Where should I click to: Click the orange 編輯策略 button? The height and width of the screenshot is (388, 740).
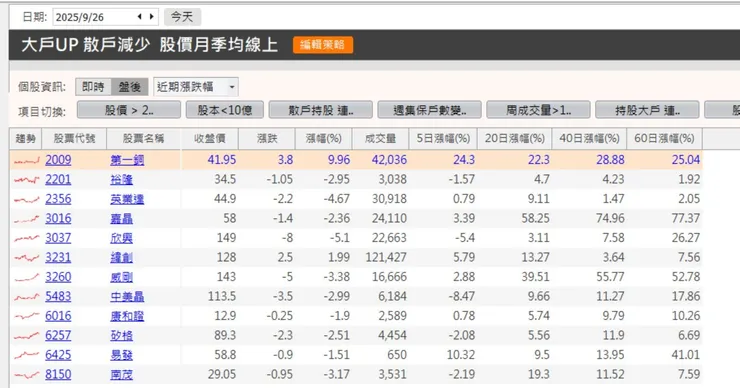[x=323, y=45]
